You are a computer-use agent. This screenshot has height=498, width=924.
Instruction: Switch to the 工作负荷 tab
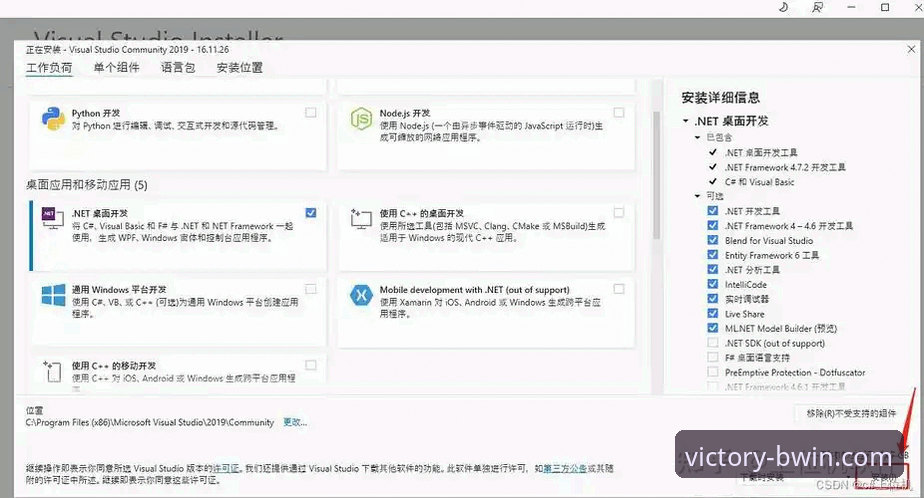click(49, 68)
